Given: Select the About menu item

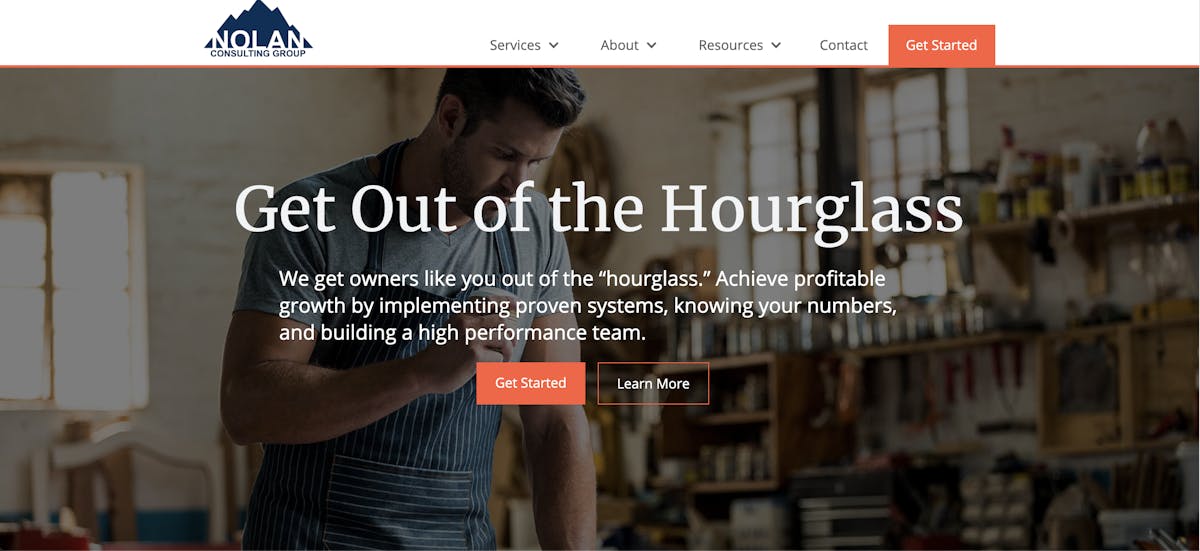Looking at the screenshot, I should click(x=619, y=45).
